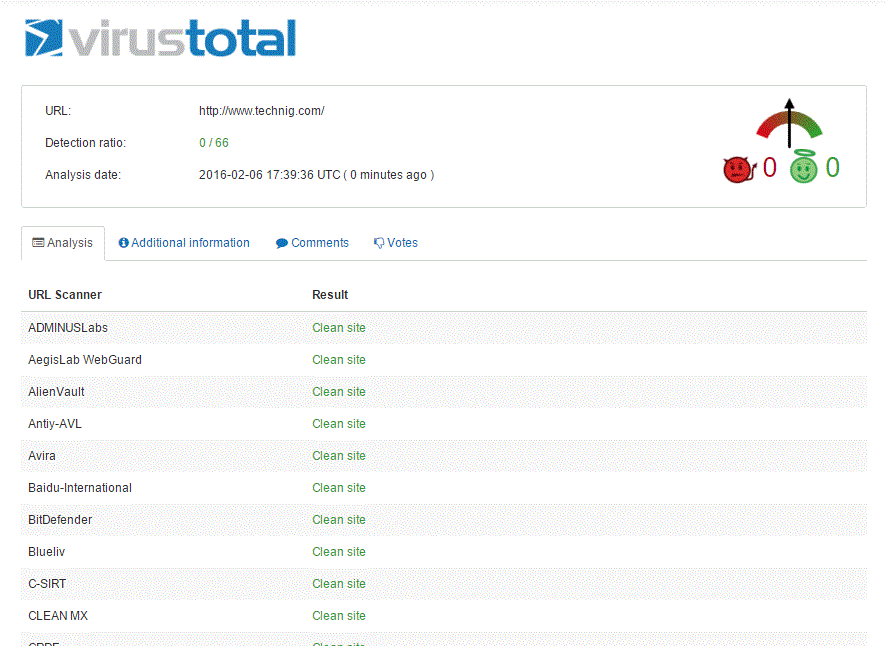Click the Clean site result for BitDefender
This screenshot has height=646, width=887.
pyautogui.click(x=339, y=519)
